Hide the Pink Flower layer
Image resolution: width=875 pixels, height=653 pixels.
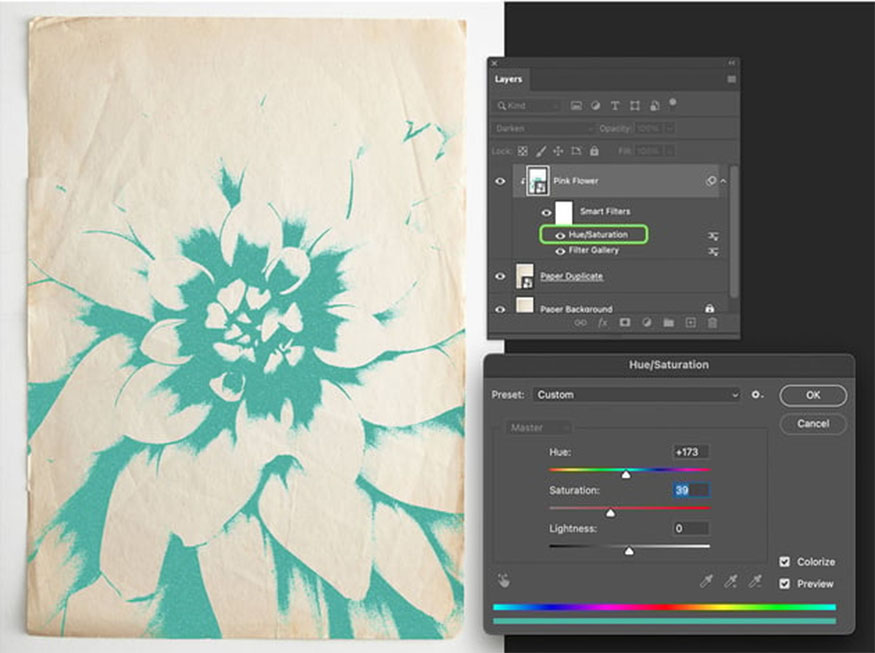[500, 181]
